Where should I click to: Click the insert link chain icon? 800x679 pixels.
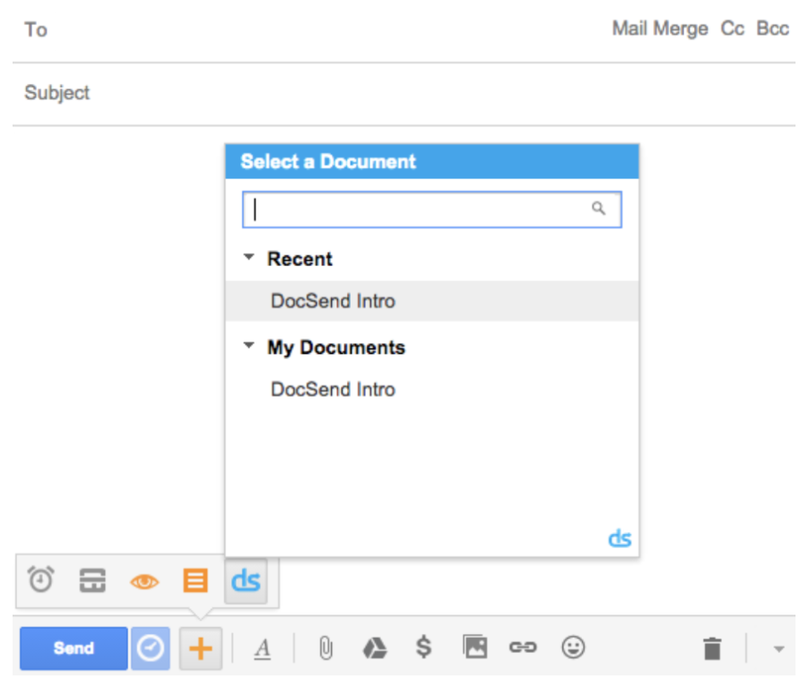click(x=523, y=647)
